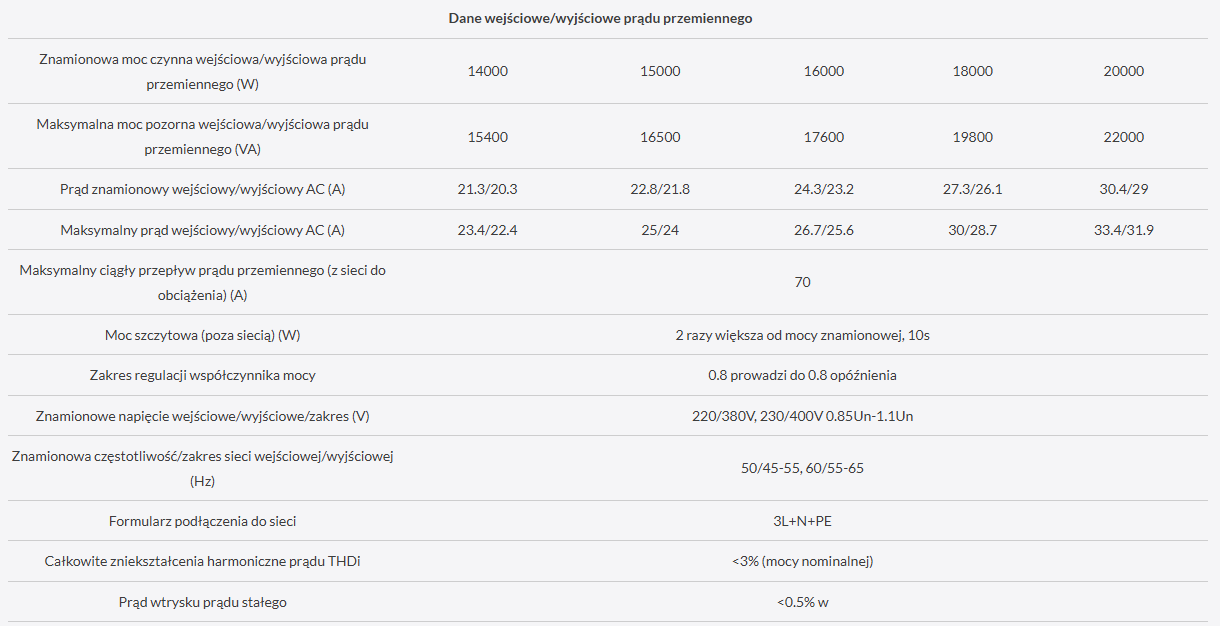Click the table header 'Dane wejściowe/wyjściowe prądu przemiennego'
The image size is (1220, 626).
[600, 19]
